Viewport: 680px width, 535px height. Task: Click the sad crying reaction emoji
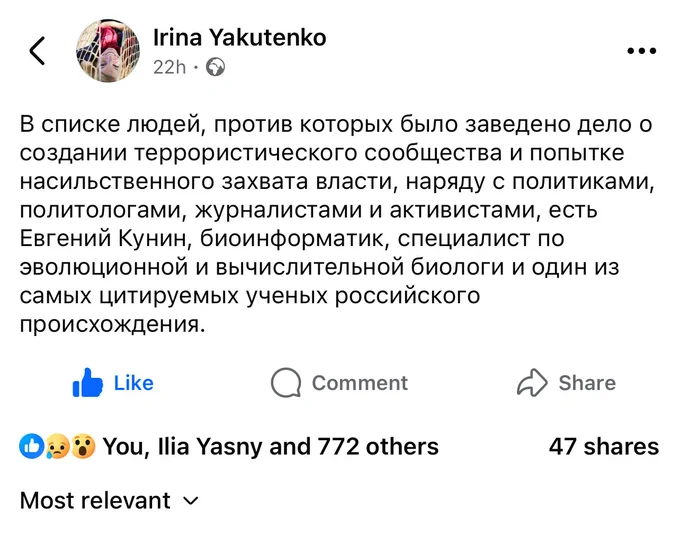pos(58,446)
